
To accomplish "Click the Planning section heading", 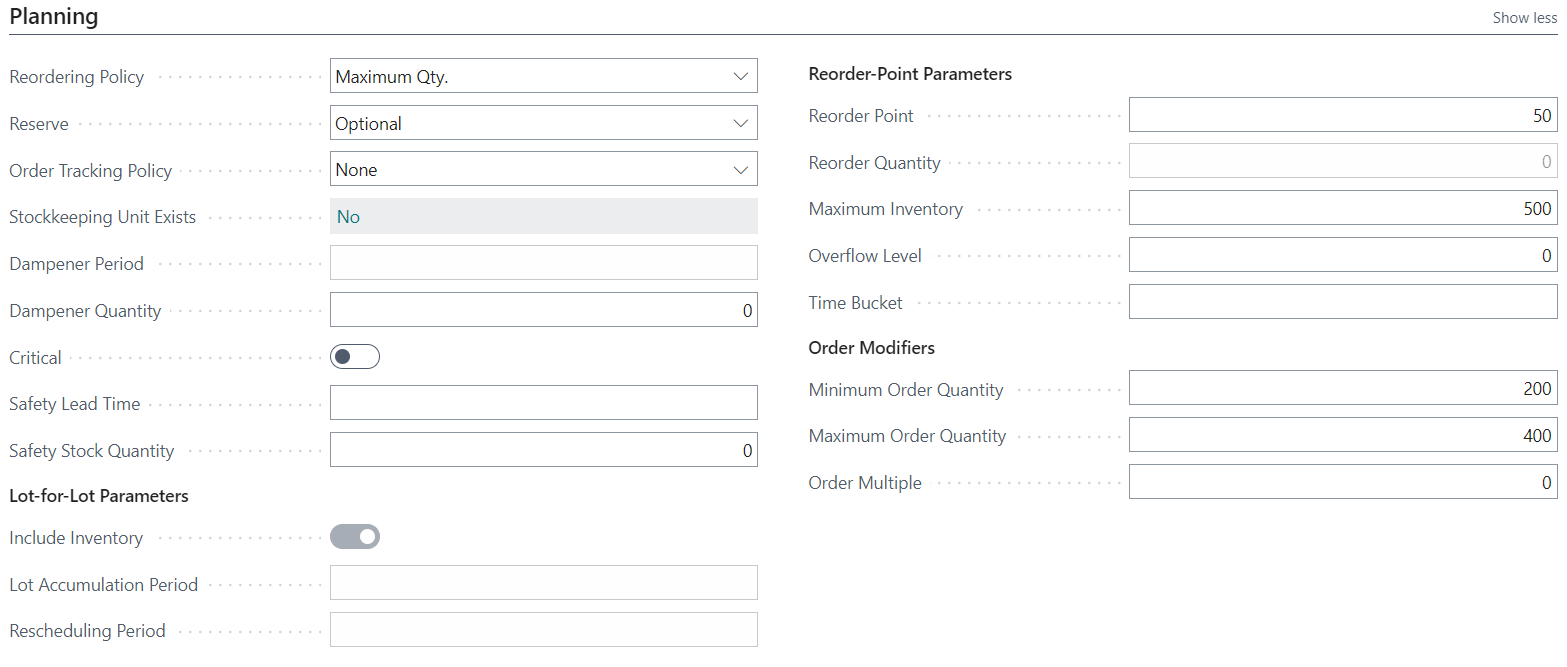I will (x=53, y=16).
